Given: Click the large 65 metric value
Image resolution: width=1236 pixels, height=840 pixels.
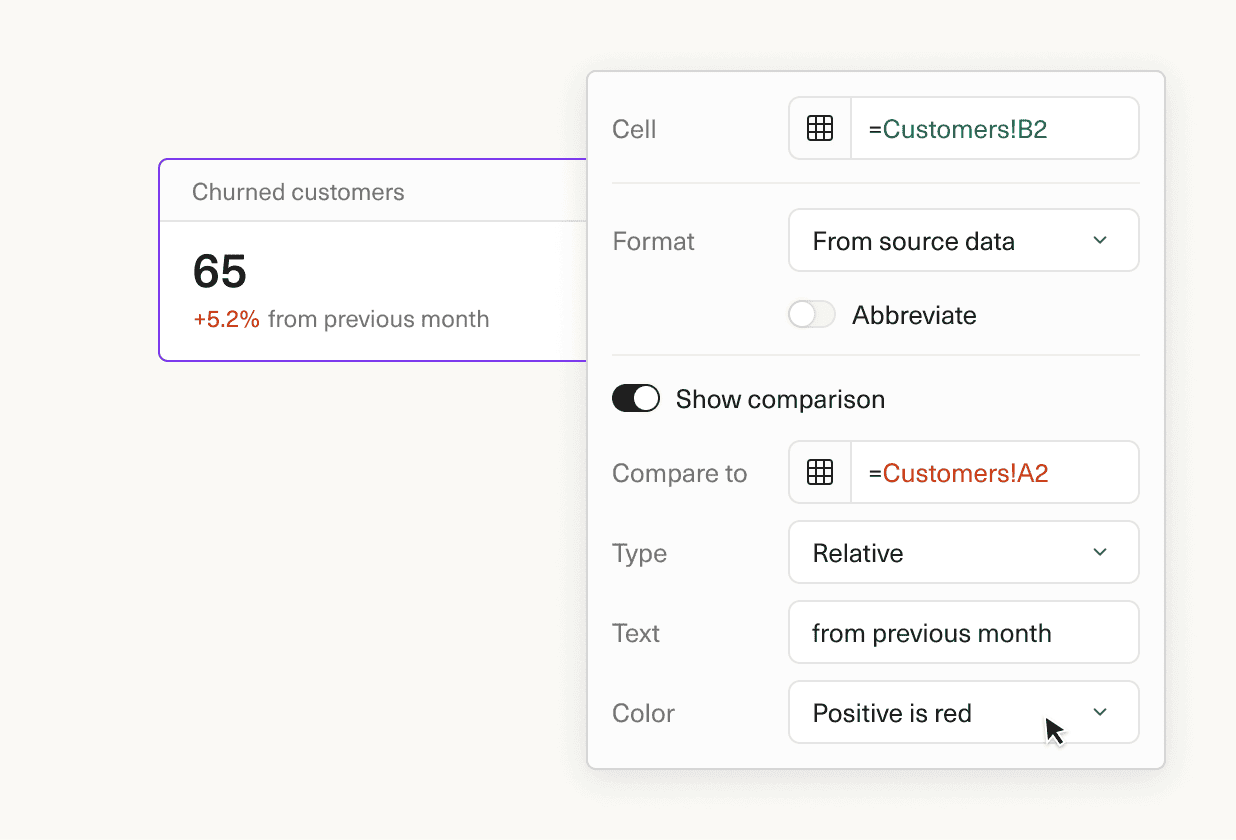Looking at the screenshot, I should (x=220, y=271).
